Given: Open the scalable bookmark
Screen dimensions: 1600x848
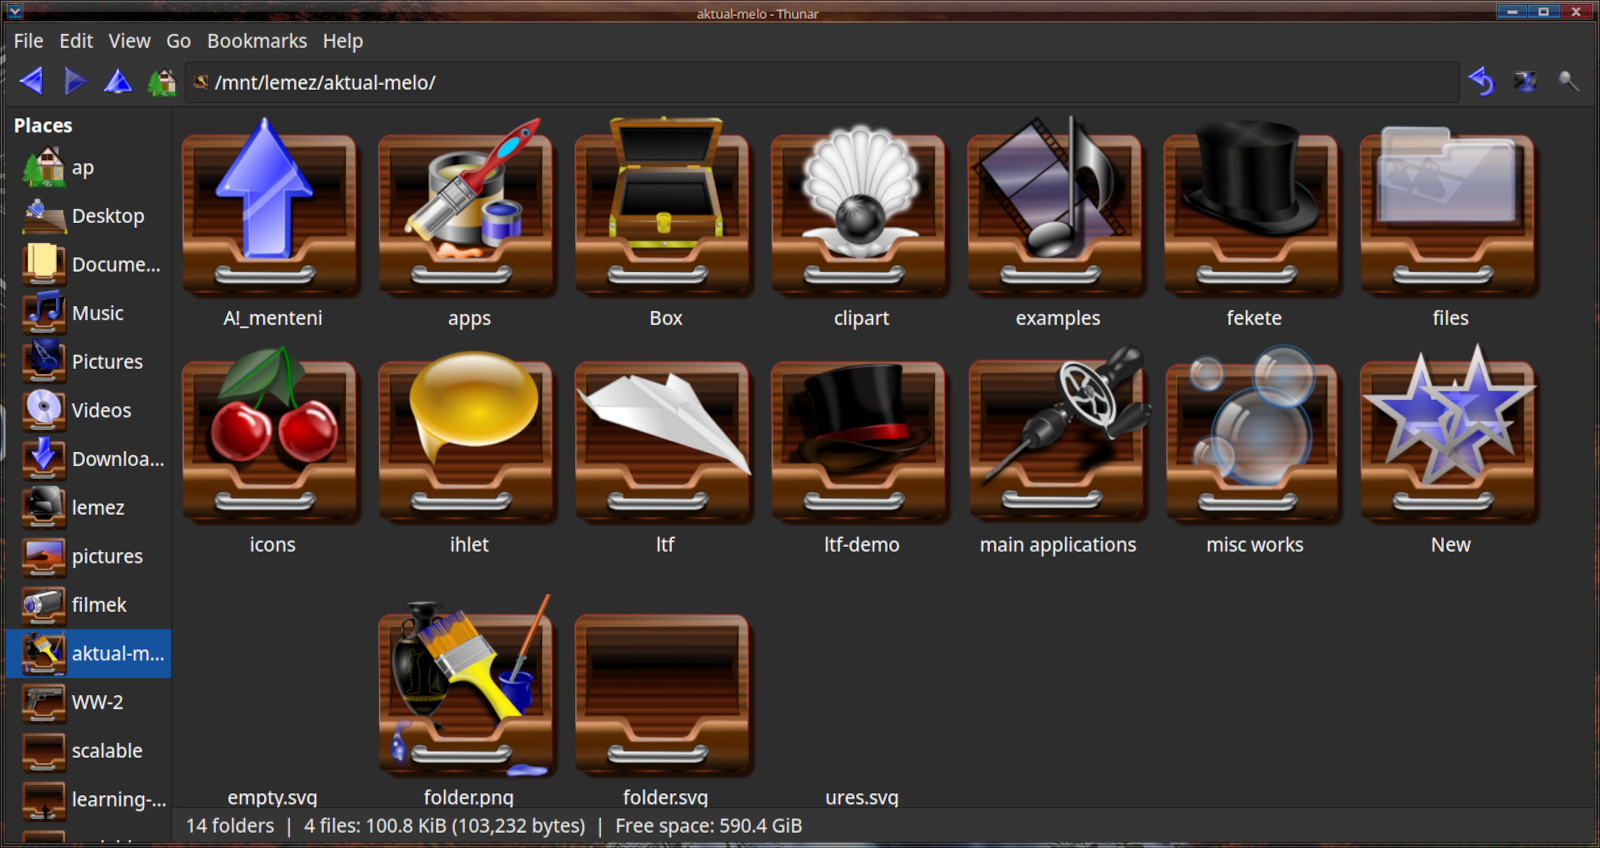Looking at the screenshot, I should (88, 751).
